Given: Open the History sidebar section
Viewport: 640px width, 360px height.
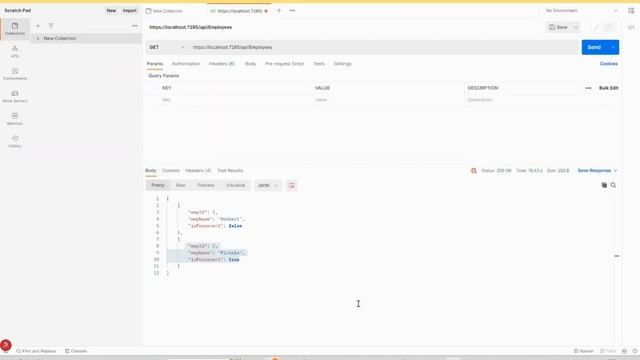Looking at the screenshot, I should [15, 141].
